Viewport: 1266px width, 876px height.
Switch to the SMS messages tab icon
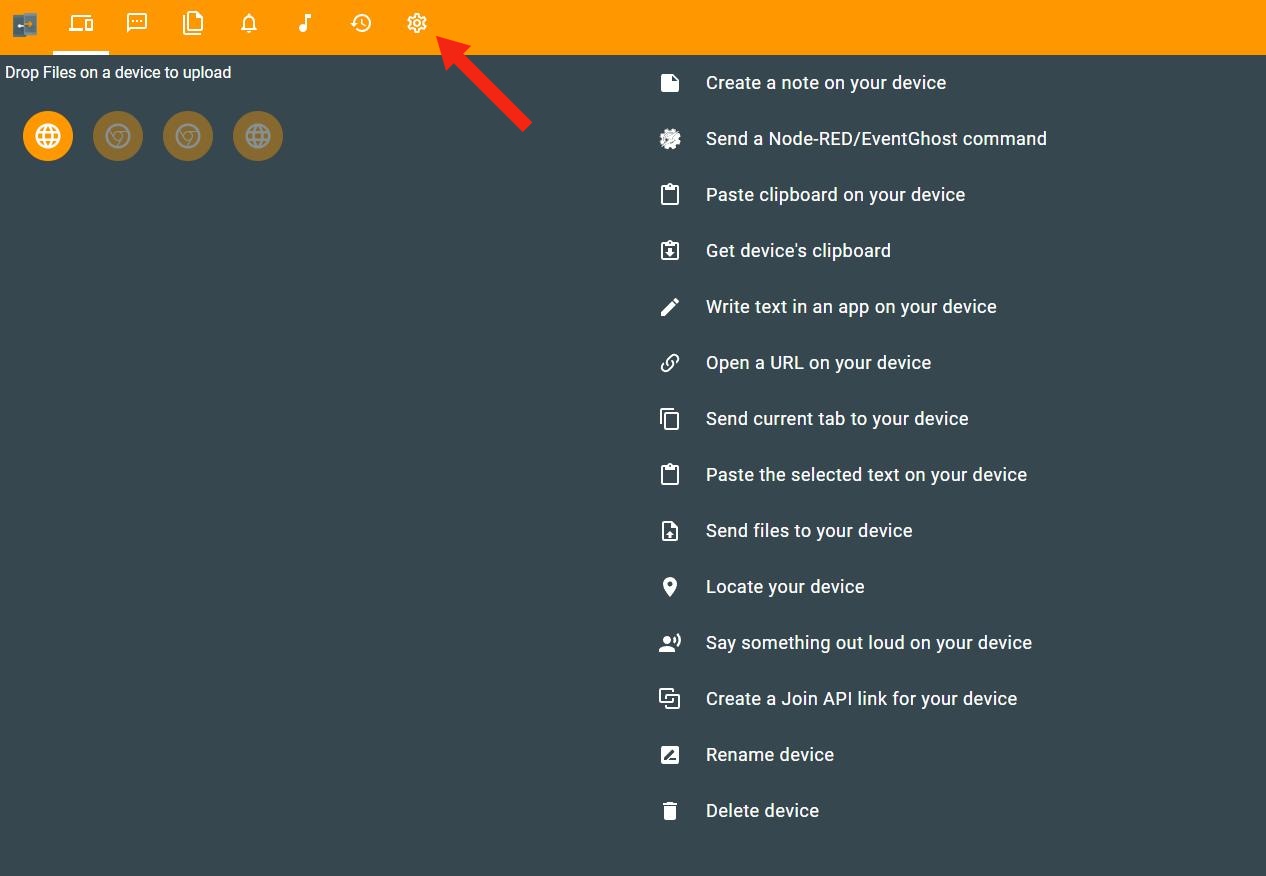(137, 23)
